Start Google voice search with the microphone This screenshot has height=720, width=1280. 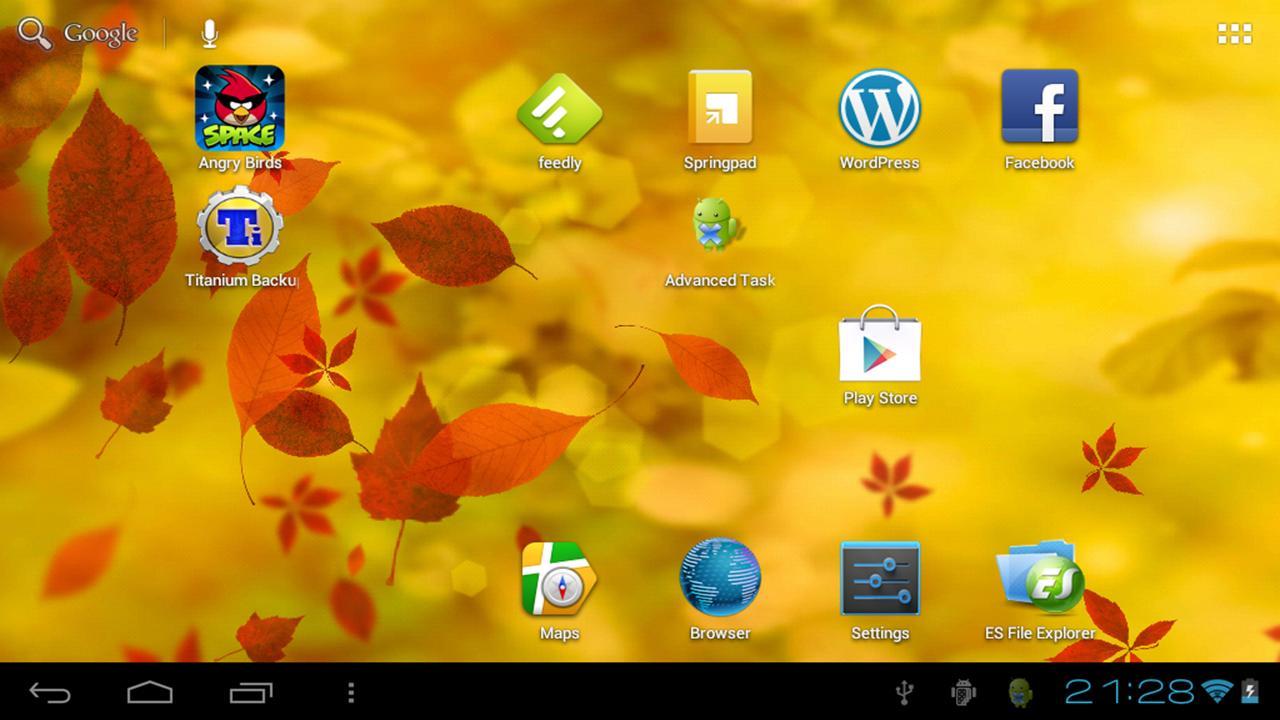pos(209,34)
